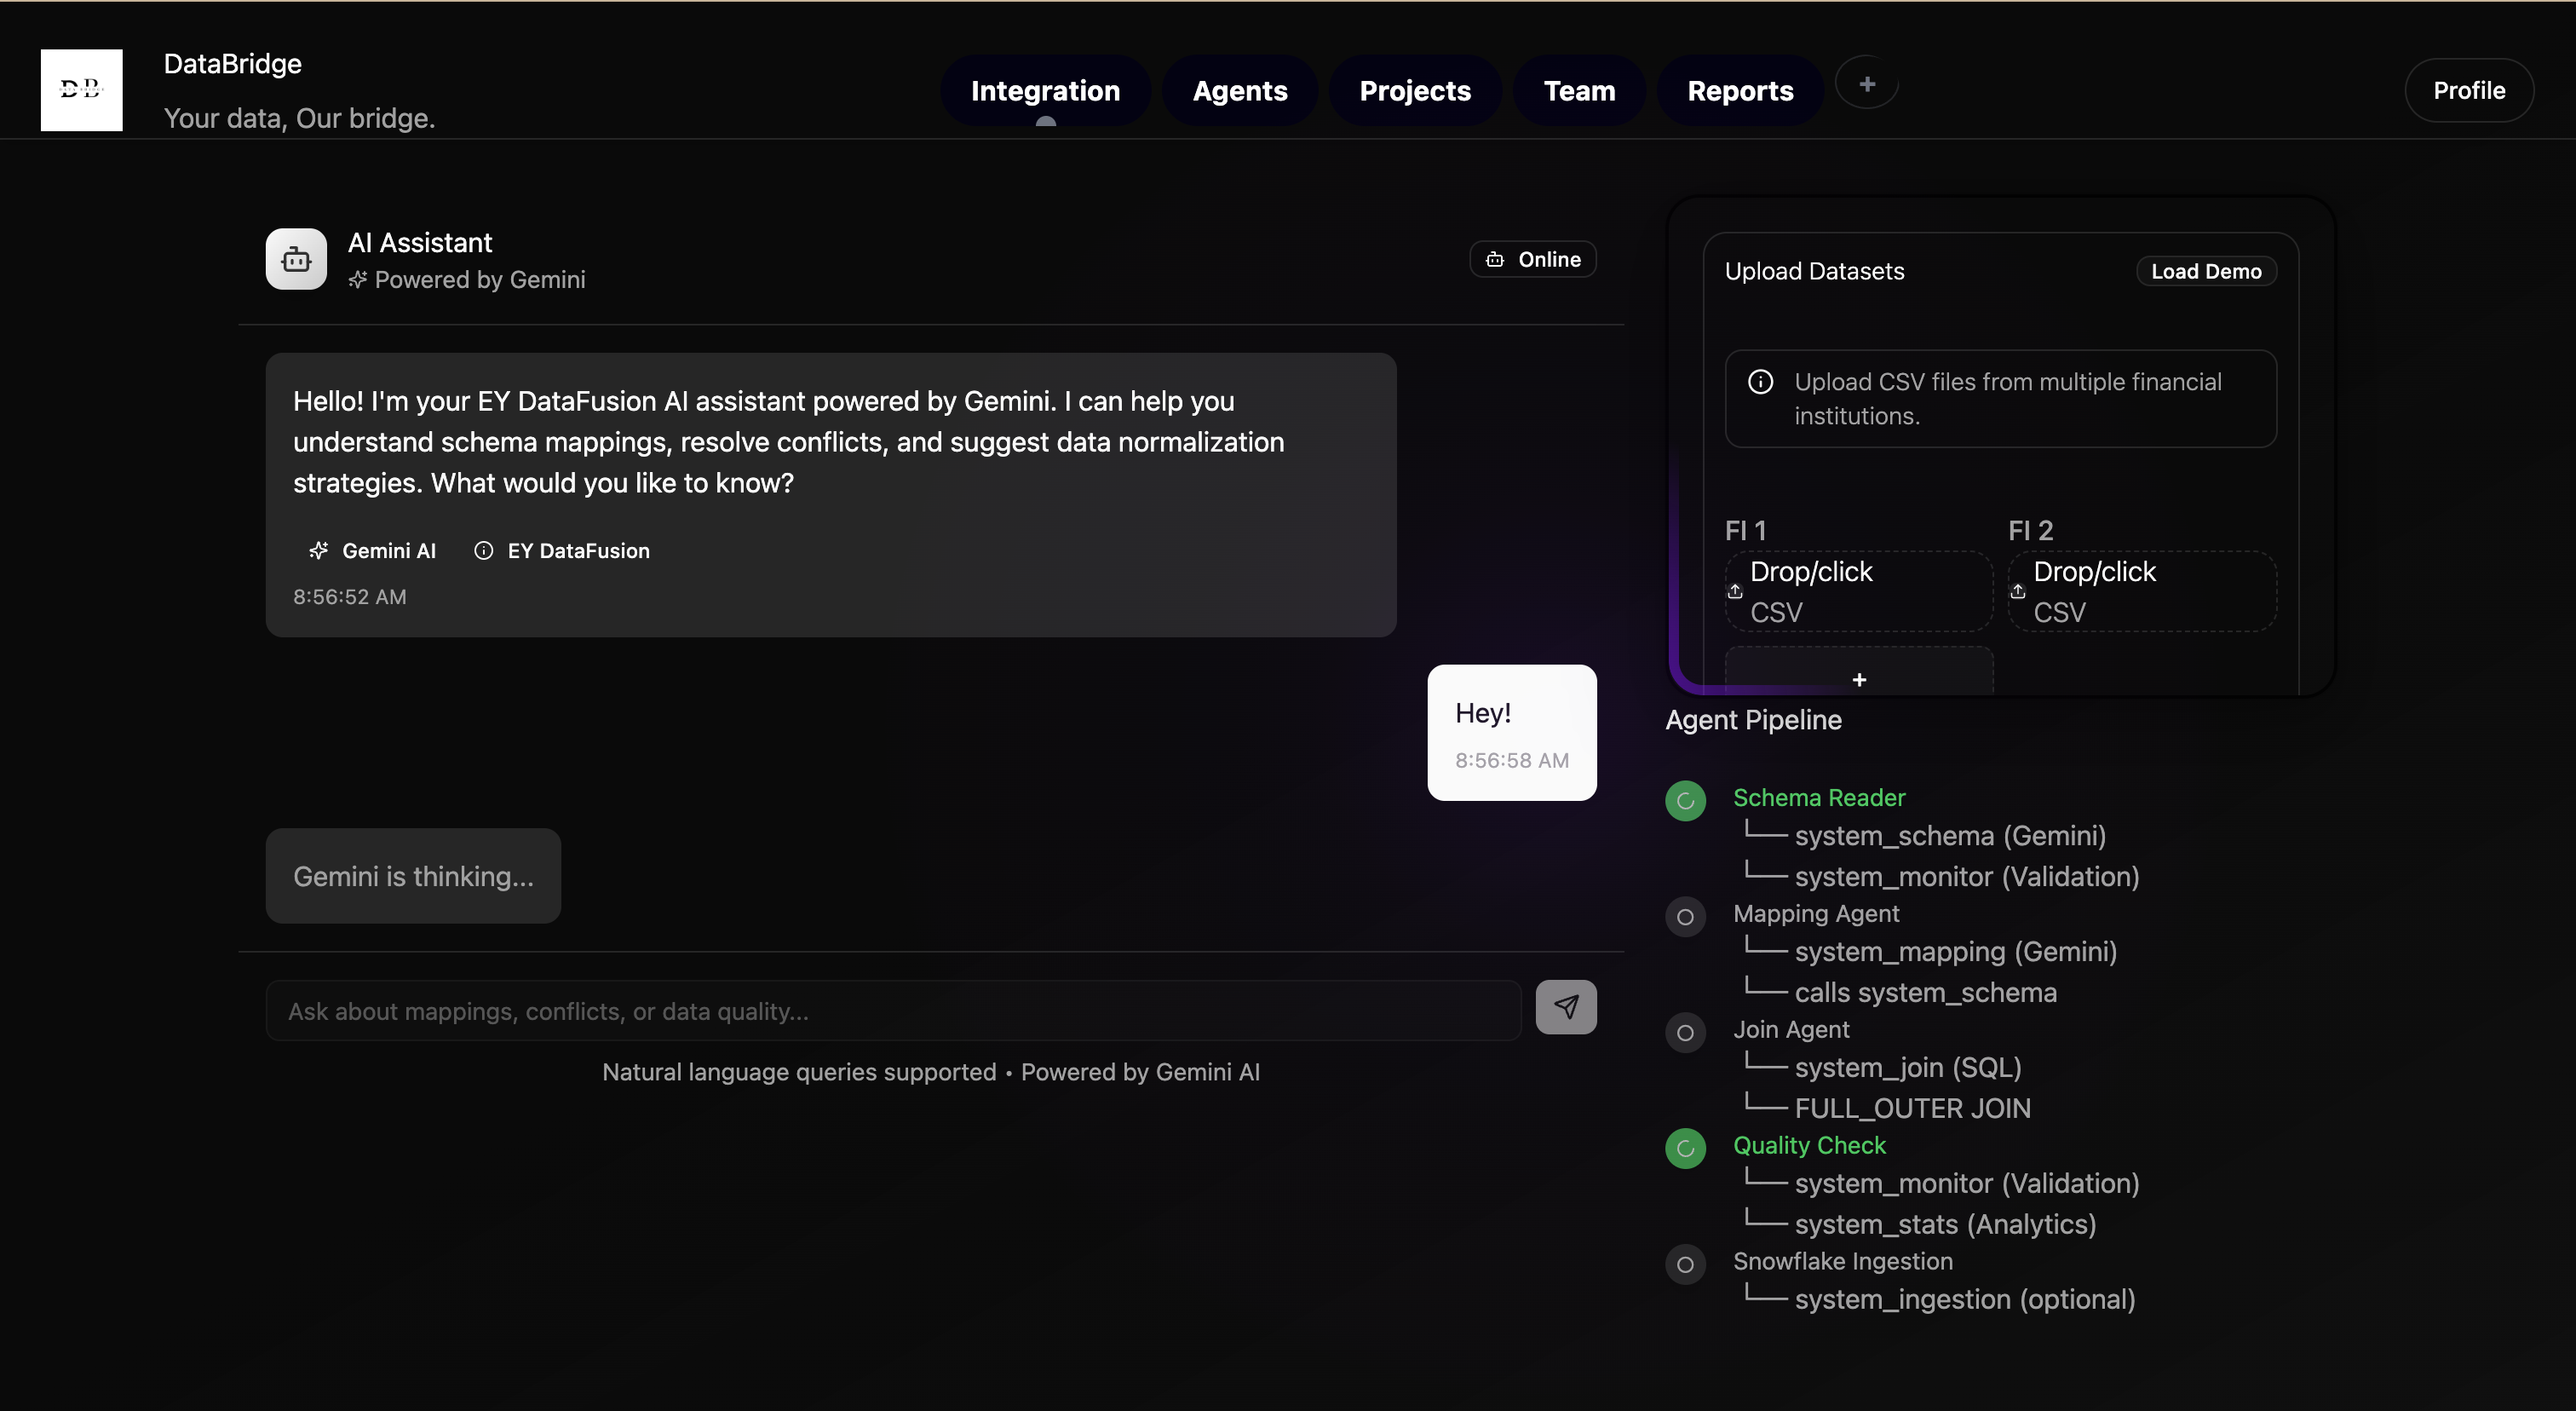Screen dimensions: 2576x1411
Task: Toggle the Snowflake Ingestion status circle
Action: coord(1685,1265)
